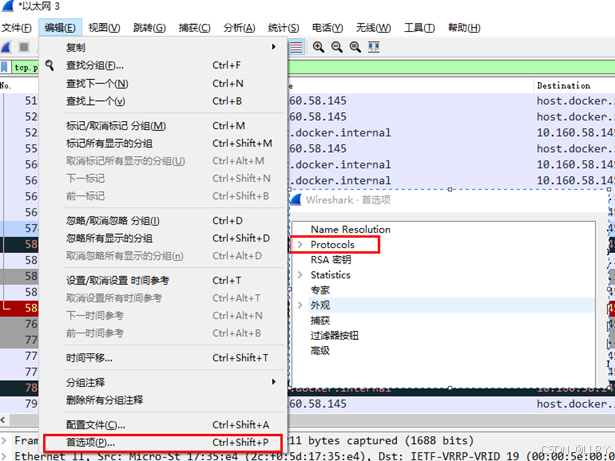The image size is (615, 461).
Task: Click the horizontal scrollbar left arrow
Action: [x=4, y=420]
